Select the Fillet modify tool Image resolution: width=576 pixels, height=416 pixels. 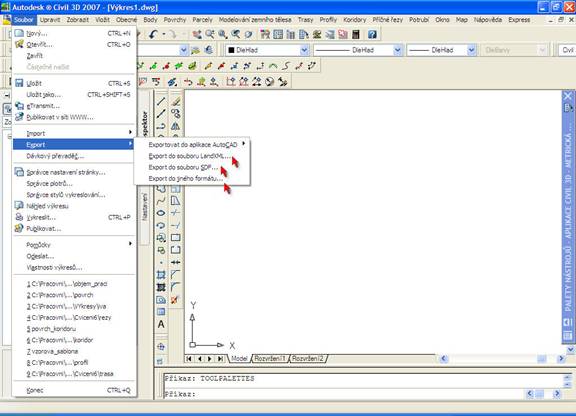tap(176, 287)
